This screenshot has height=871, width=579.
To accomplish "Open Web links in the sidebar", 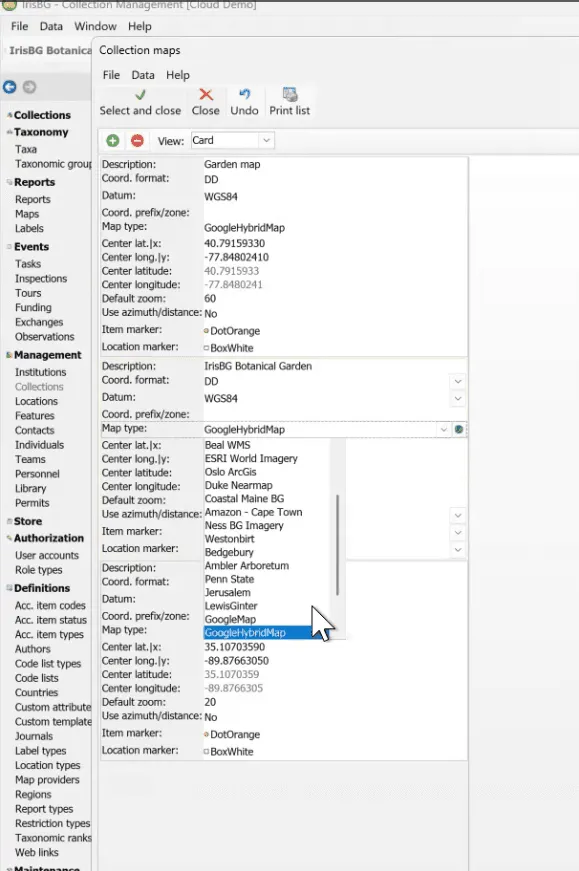I will click(37, 853).
